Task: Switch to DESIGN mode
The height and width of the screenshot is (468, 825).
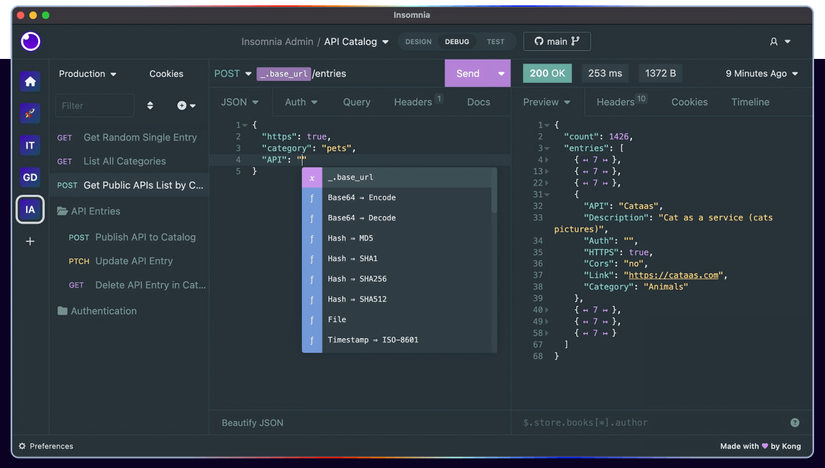Action: [418, 42]
